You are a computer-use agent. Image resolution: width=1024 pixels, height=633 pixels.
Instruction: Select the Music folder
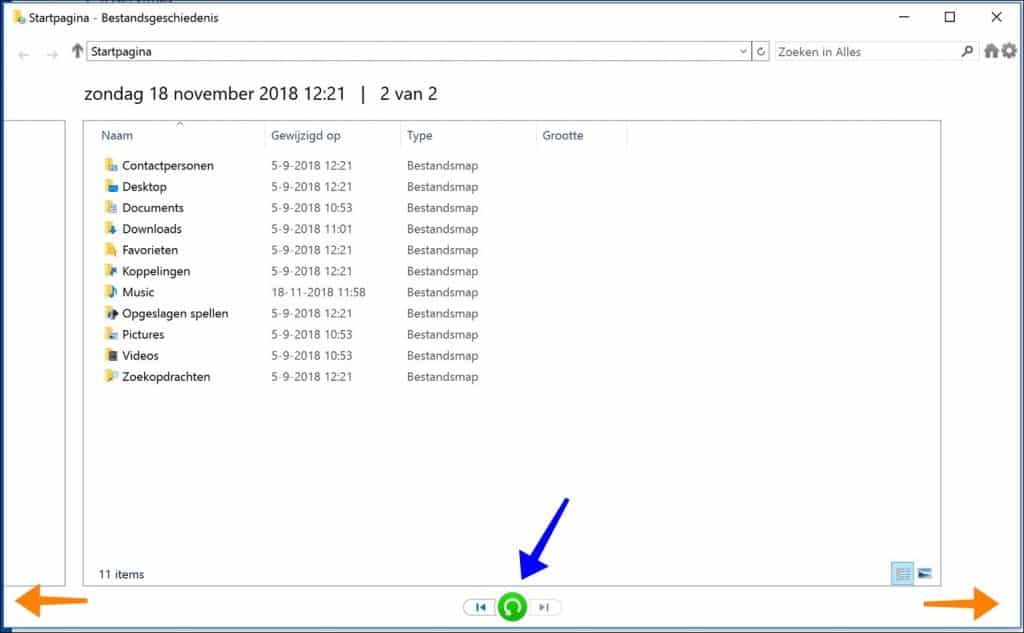tap(140, 292)
